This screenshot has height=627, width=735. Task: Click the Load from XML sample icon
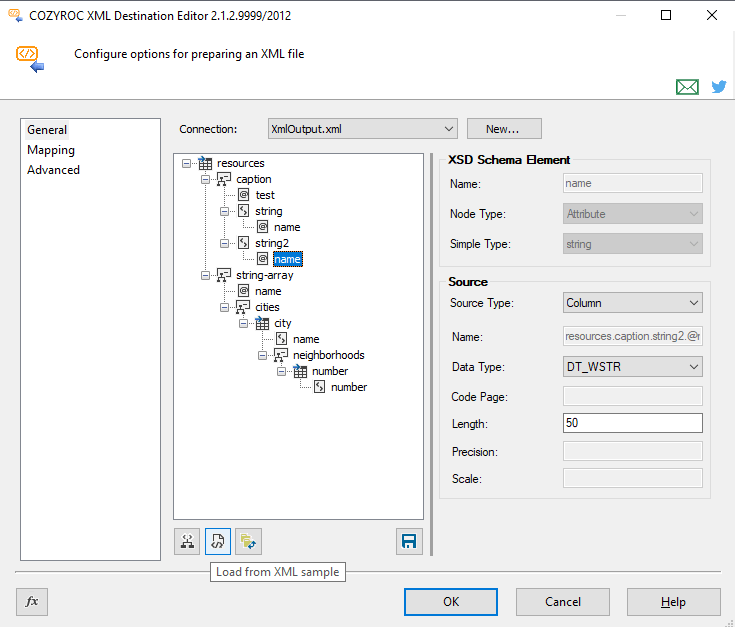(x=218, y=542)
